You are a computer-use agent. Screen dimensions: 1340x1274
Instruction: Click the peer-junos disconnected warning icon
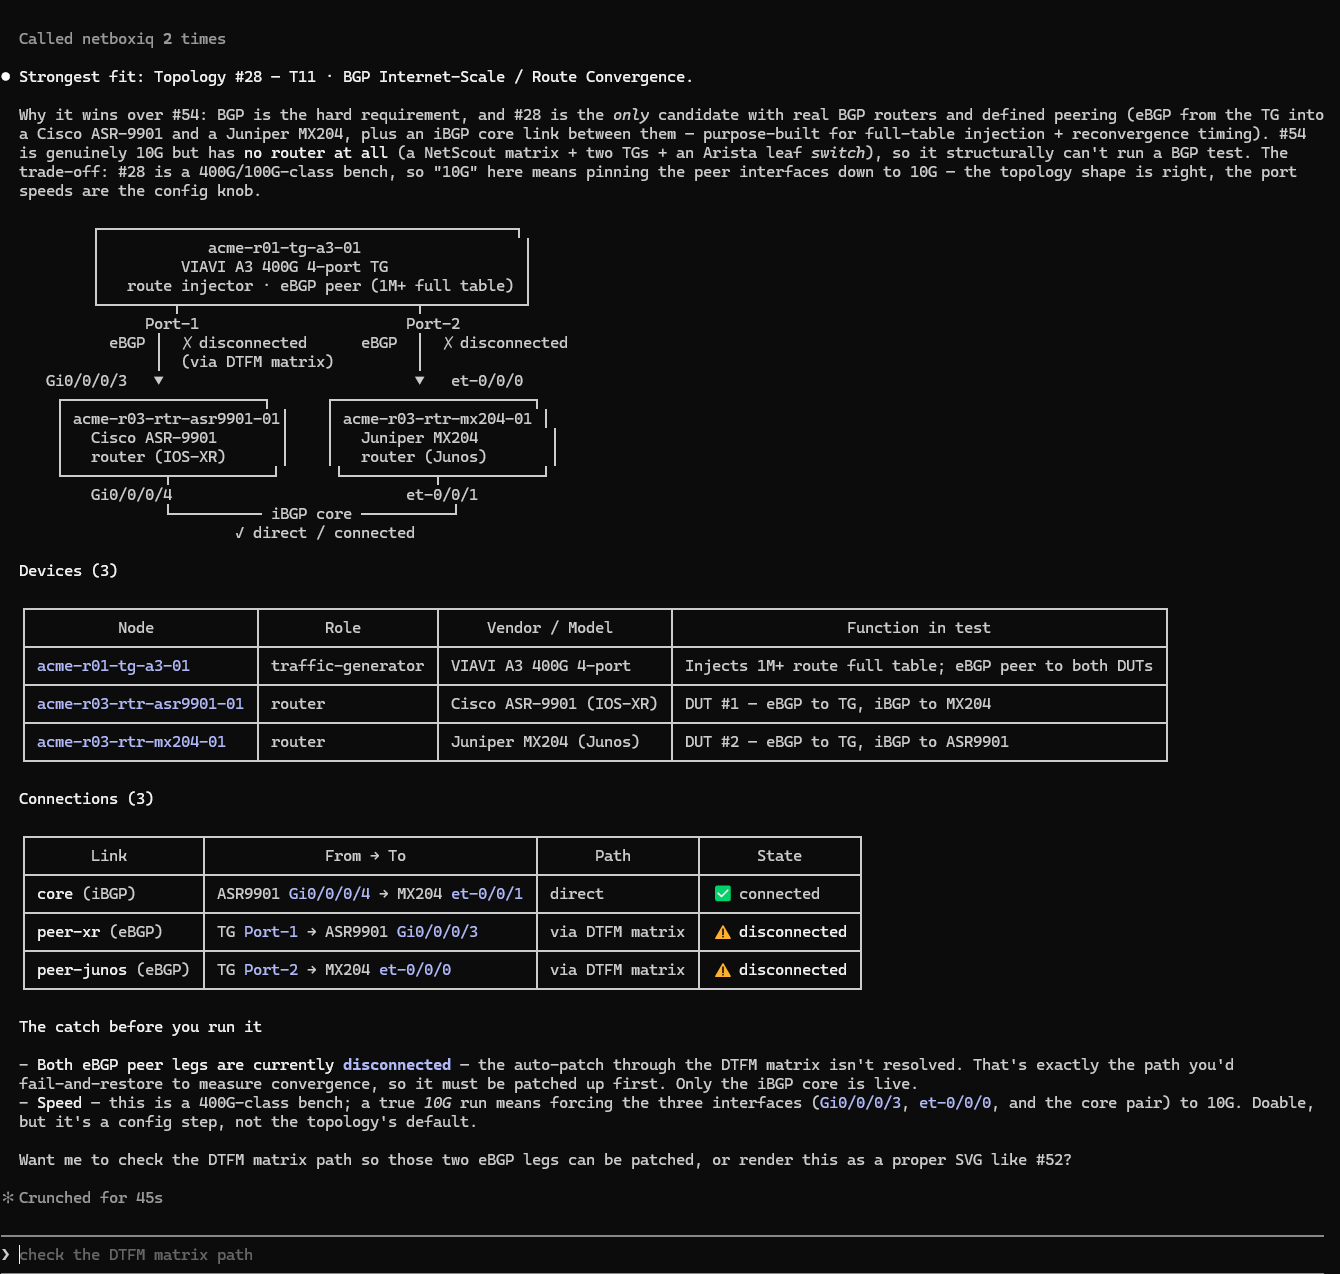(723, 970)
